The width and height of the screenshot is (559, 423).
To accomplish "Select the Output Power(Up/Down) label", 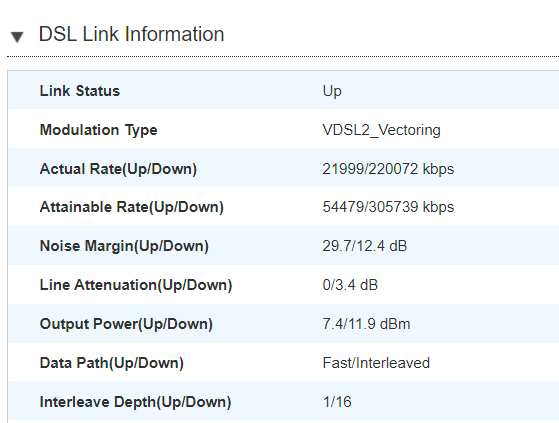I will (126, 324).
